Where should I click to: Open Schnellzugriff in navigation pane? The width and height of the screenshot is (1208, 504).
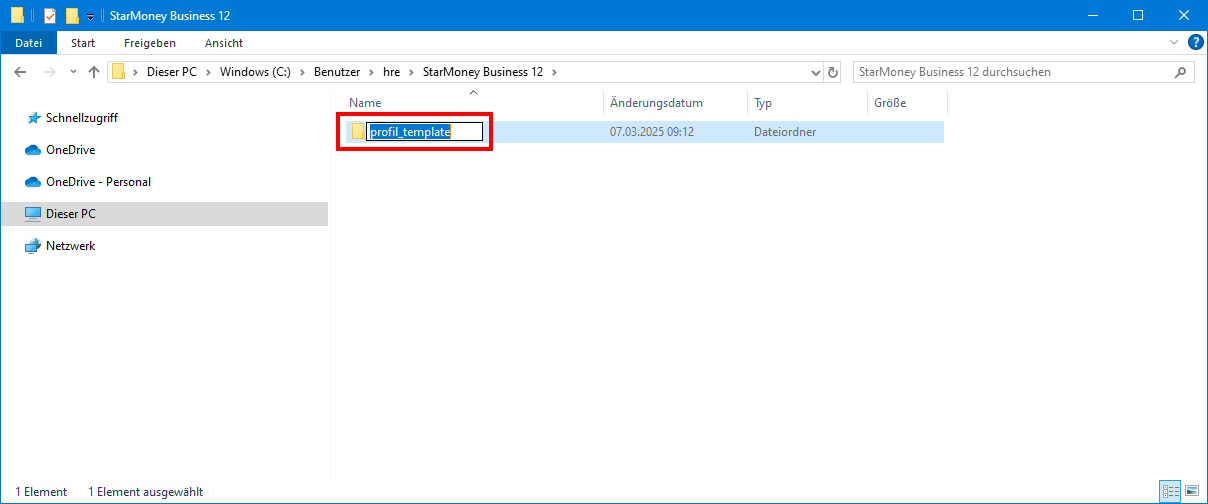[x=82, y=118]
